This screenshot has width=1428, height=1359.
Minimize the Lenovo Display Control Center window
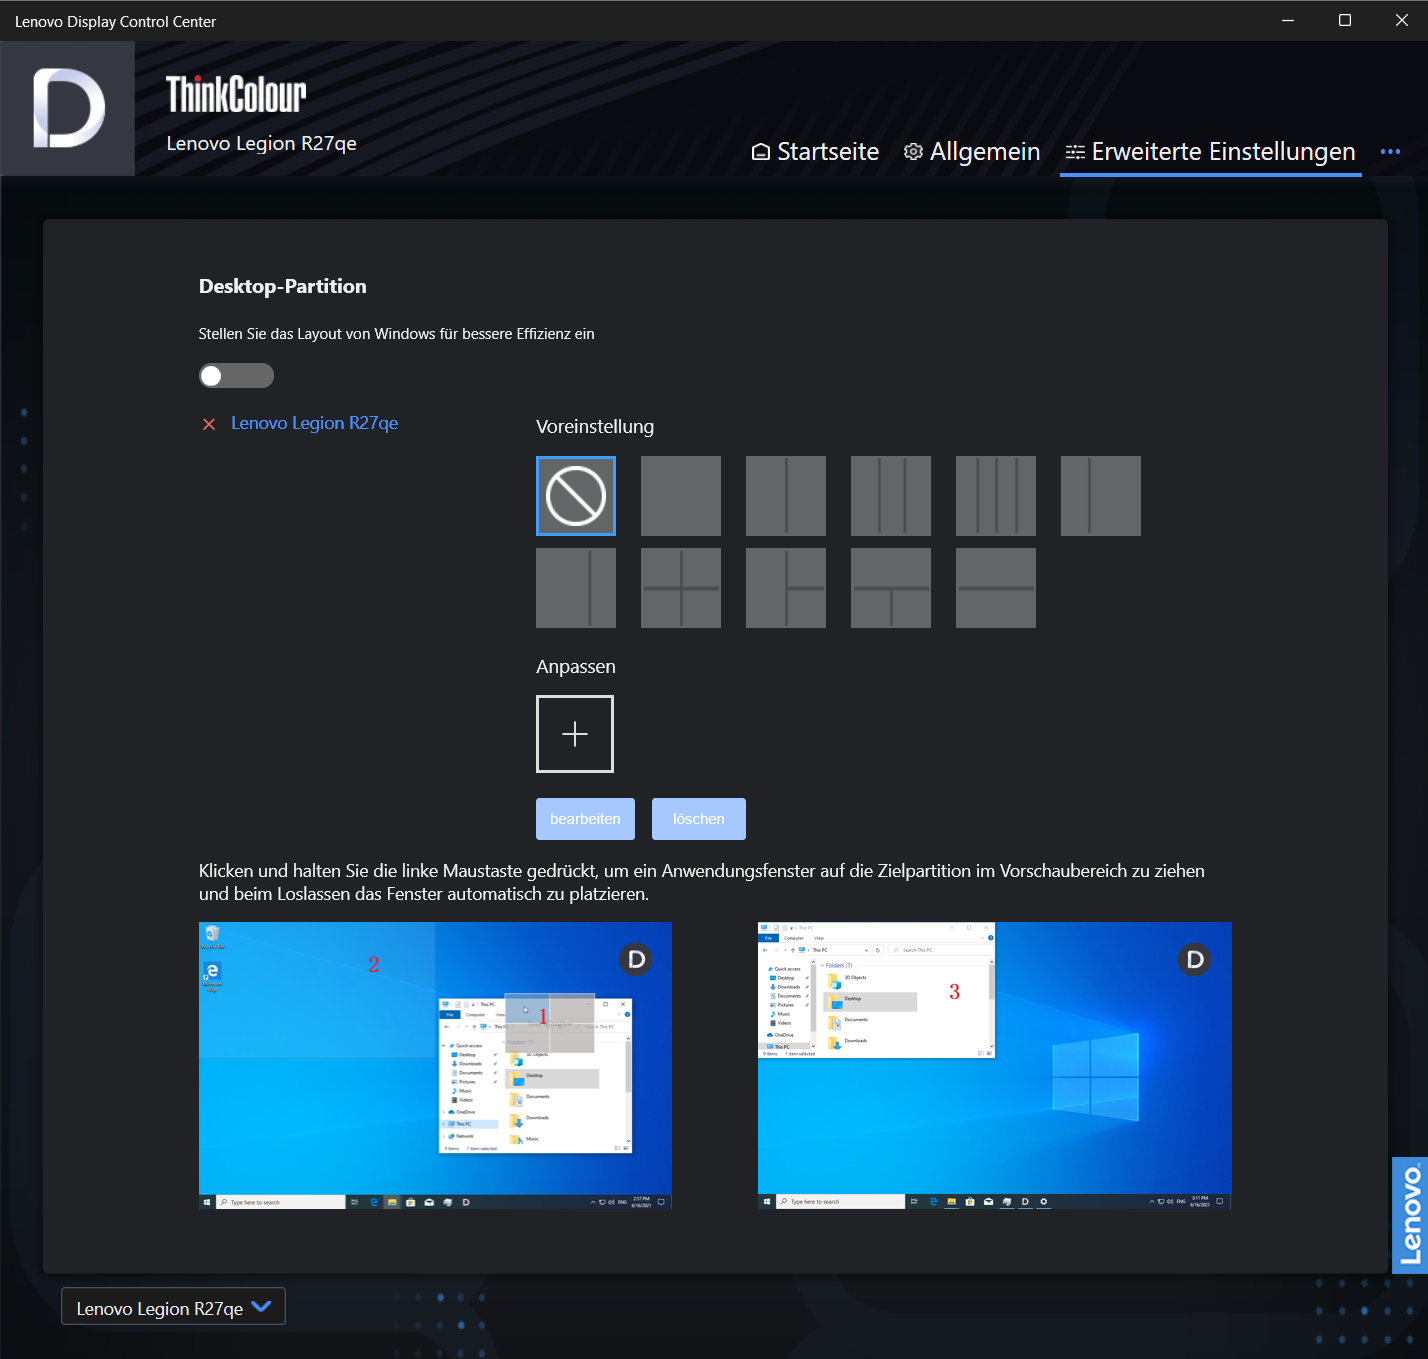tap(1288, 20)
